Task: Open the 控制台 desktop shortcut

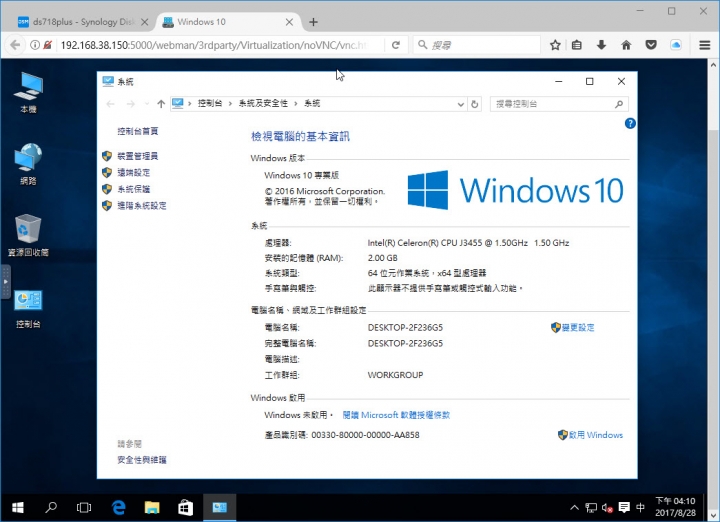Action: [x=28, y=309]
